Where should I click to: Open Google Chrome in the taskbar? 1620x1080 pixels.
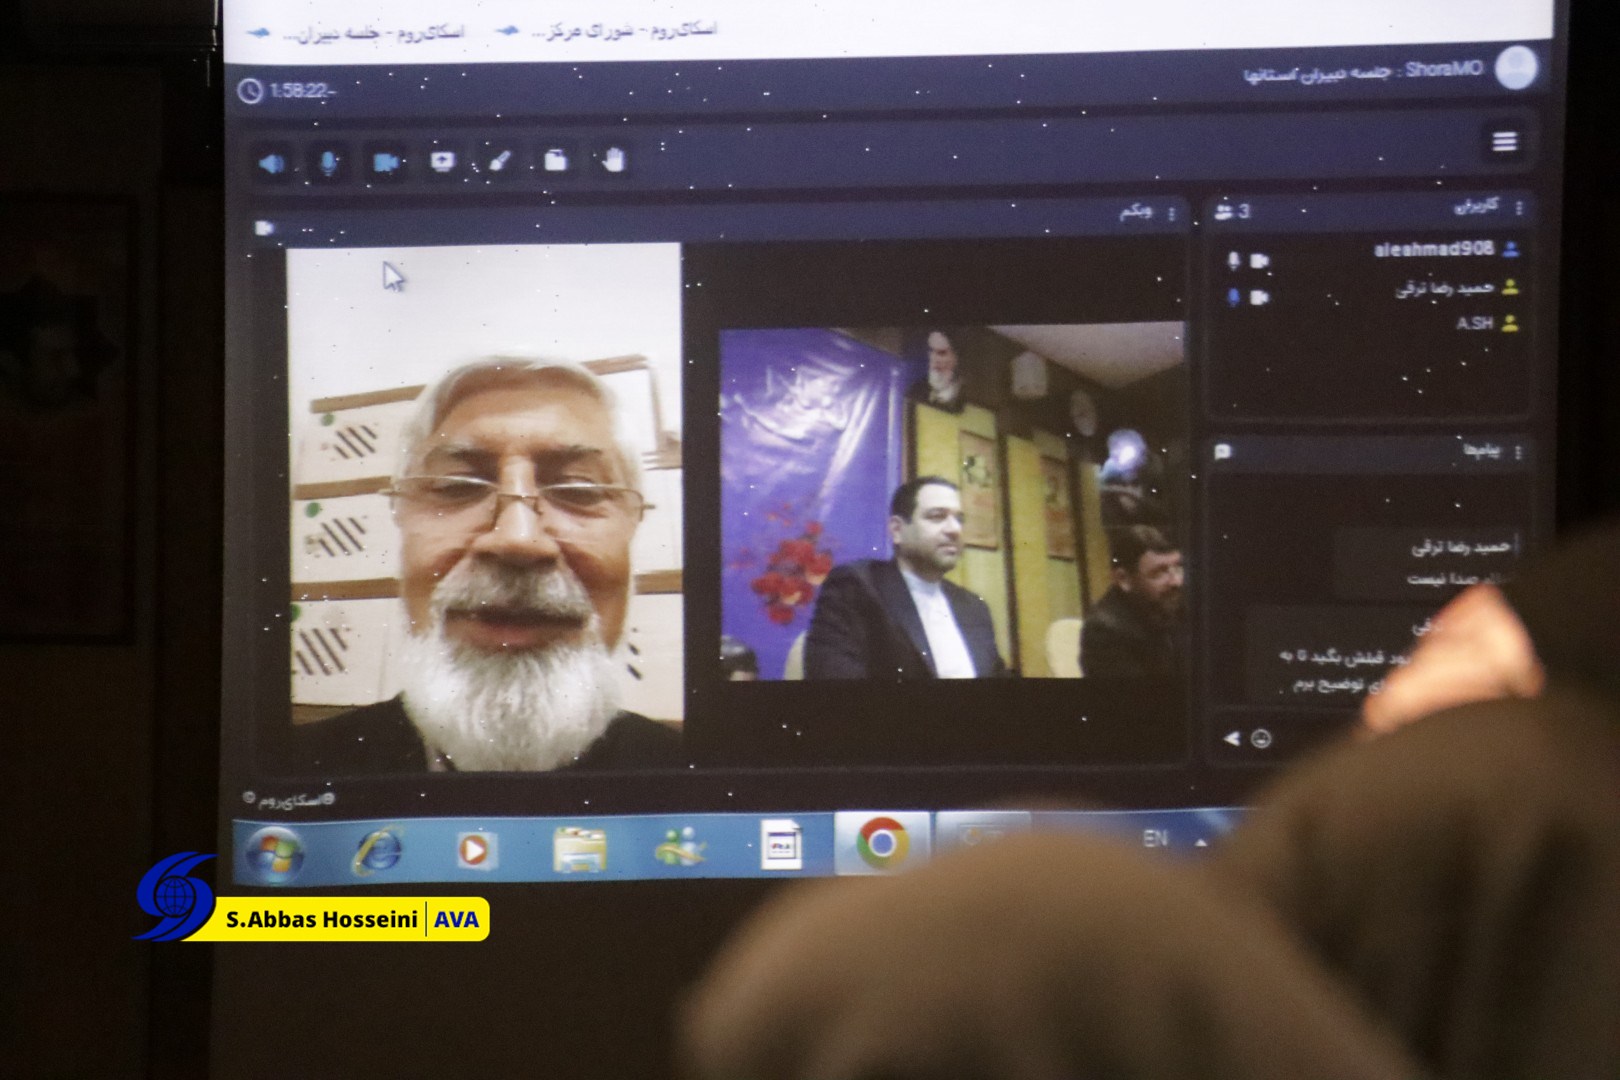click(x=881, y=843)
